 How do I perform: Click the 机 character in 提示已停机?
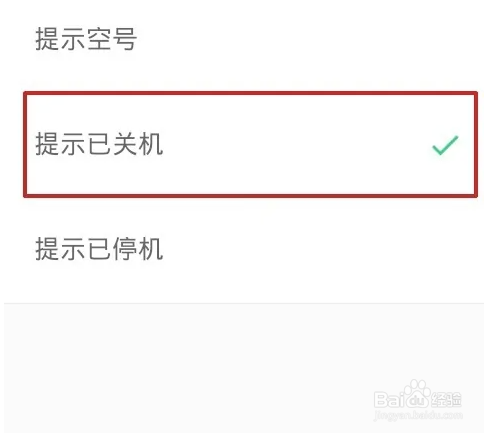151,249
